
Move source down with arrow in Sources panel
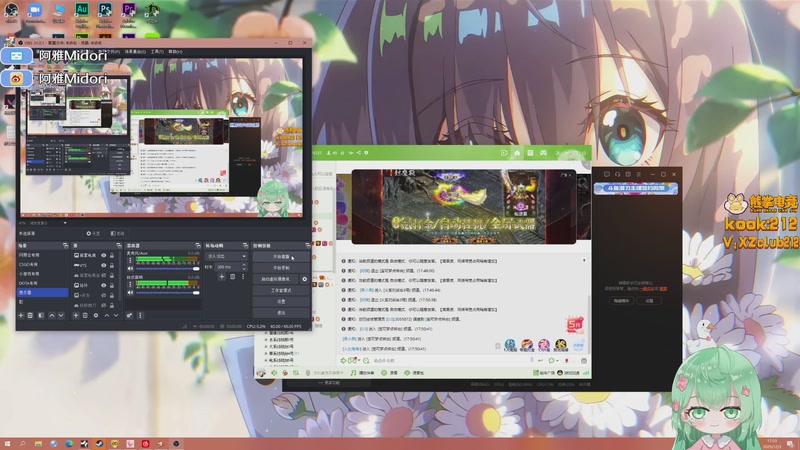pos(116,316)
